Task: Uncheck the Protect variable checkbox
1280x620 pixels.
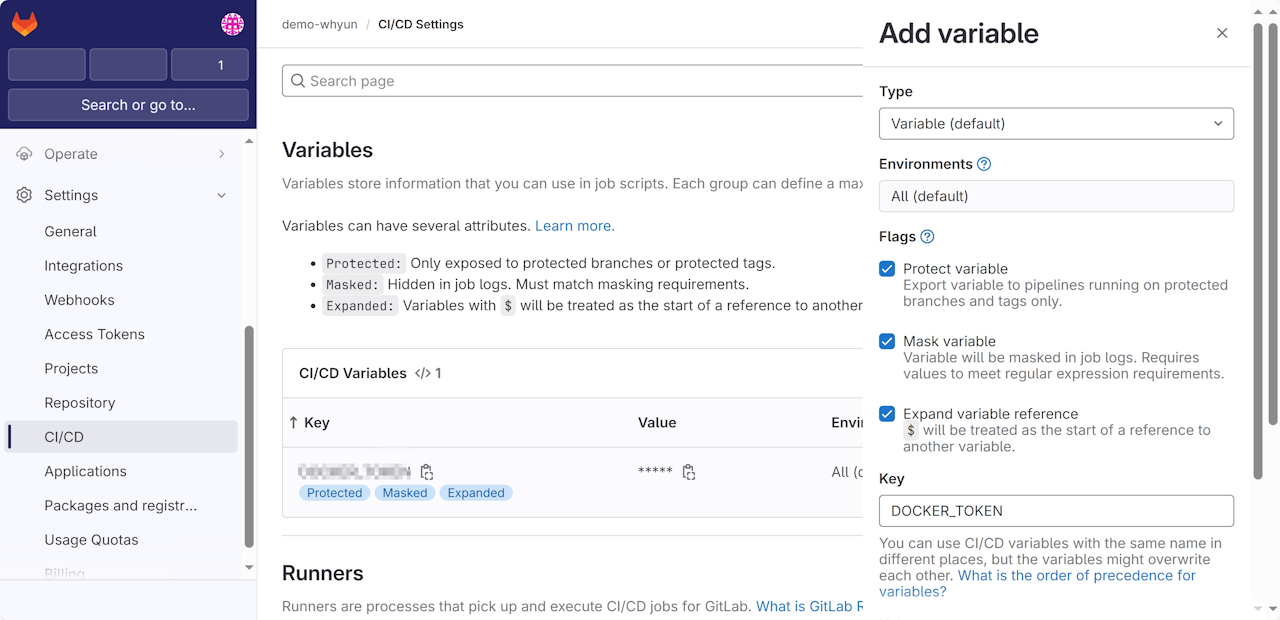Action: 887,269
